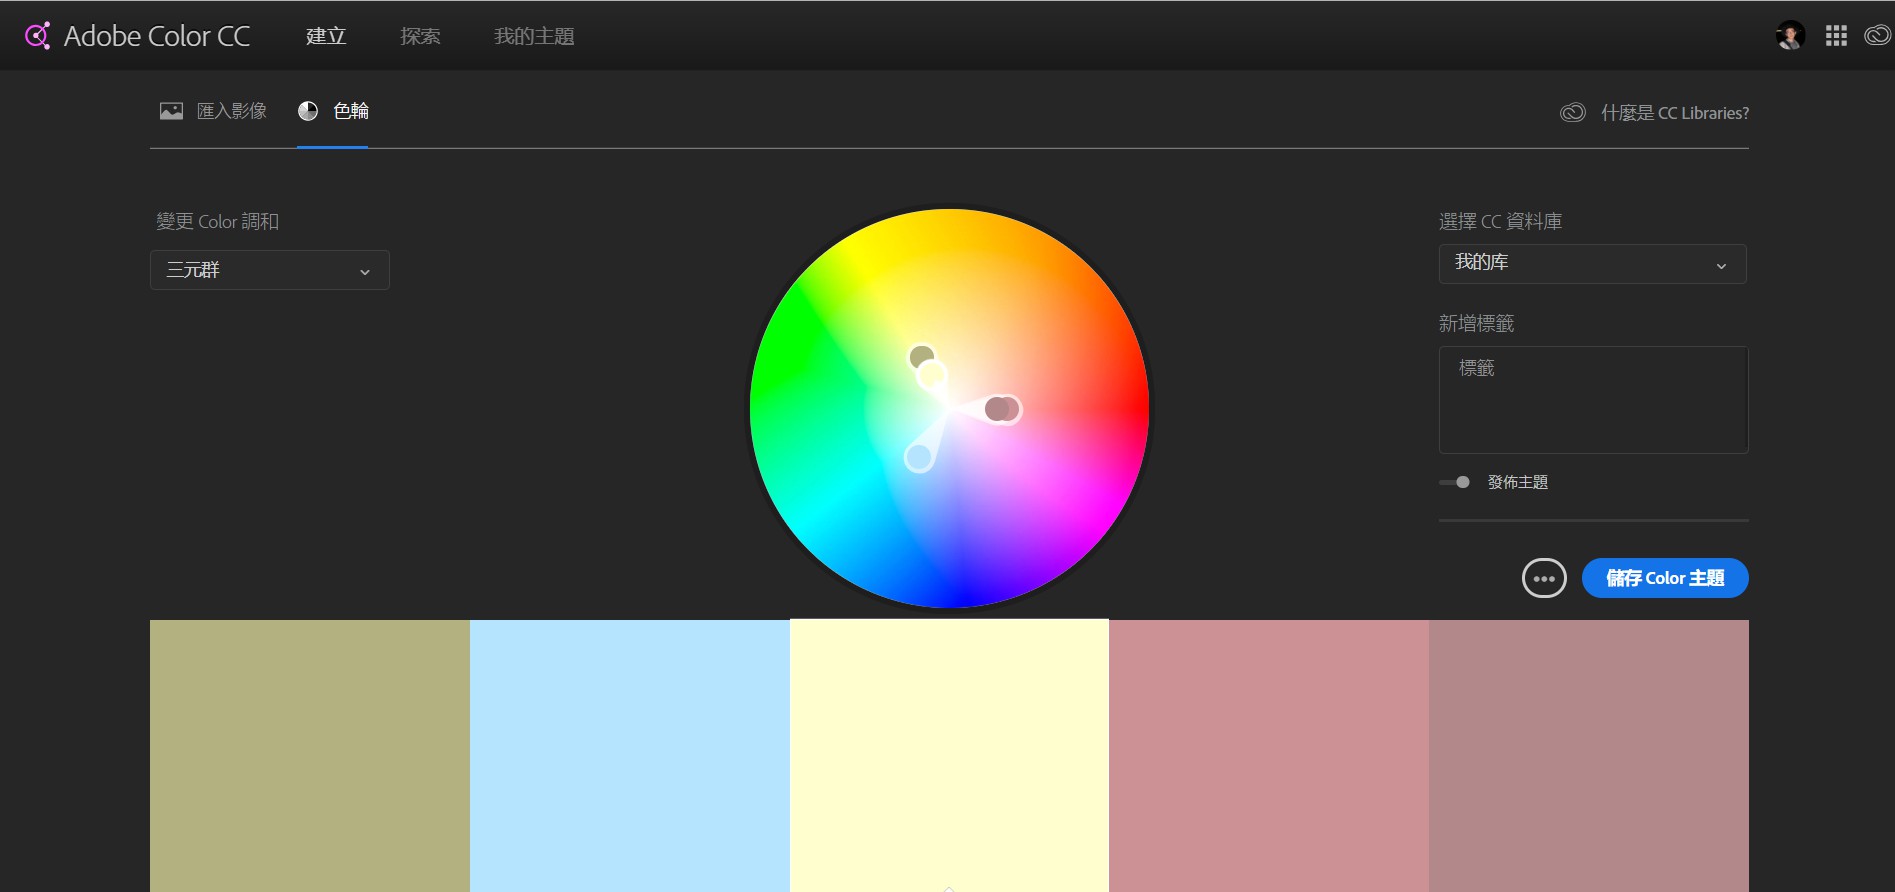Open the 三元群 color harmony dropdown
Screen dimensions: 1895x892
pos(270,270)
